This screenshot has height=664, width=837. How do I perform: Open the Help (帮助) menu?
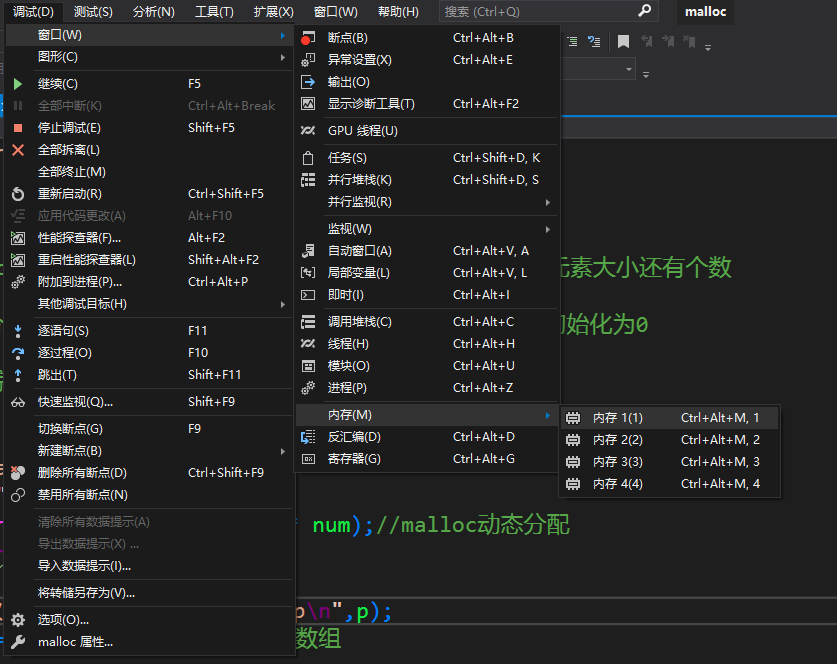coord(398,12)
